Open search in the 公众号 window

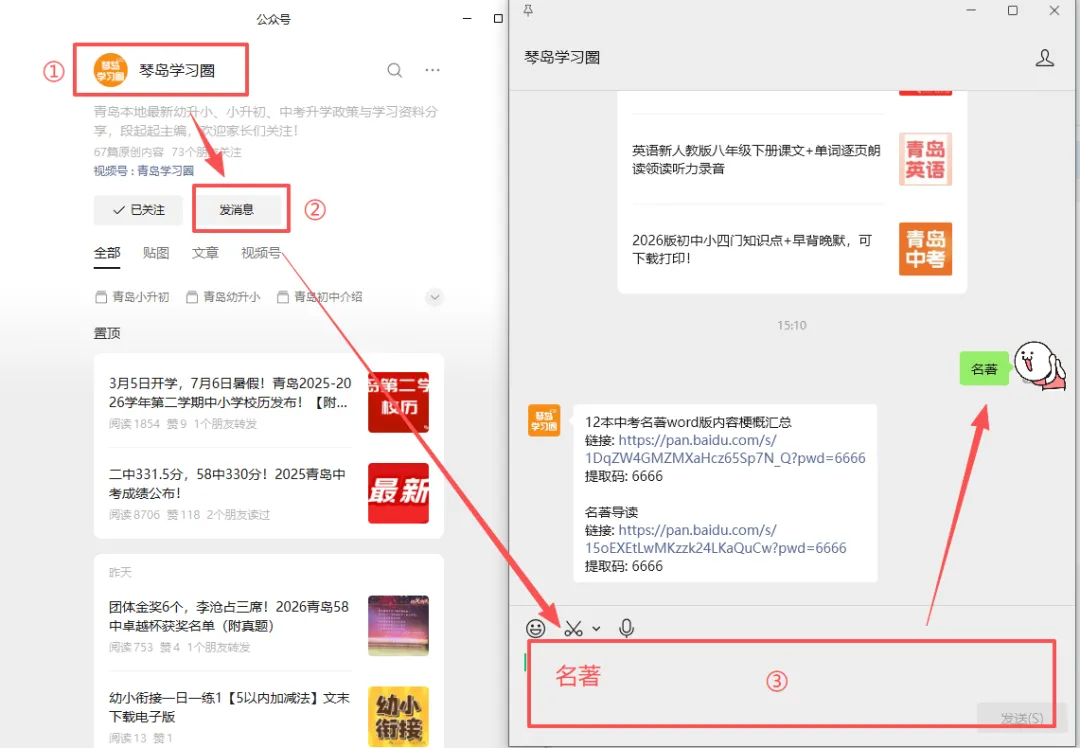[395, 70]
